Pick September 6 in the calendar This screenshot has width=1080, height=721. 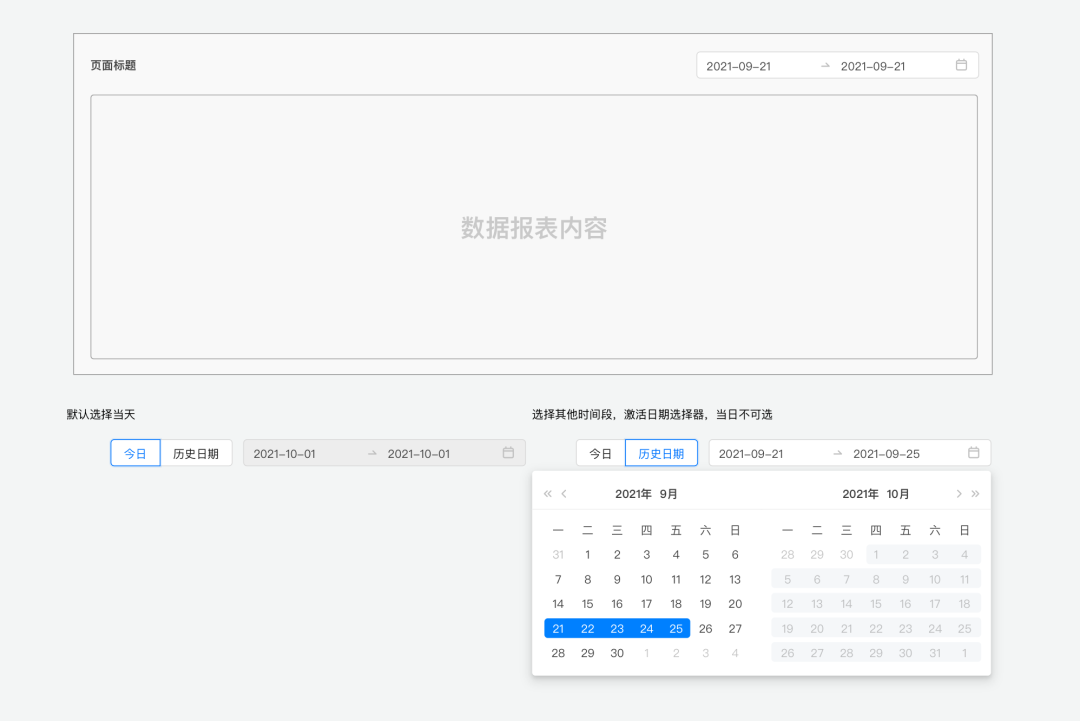pyautogui.click(x=735, y=554)
